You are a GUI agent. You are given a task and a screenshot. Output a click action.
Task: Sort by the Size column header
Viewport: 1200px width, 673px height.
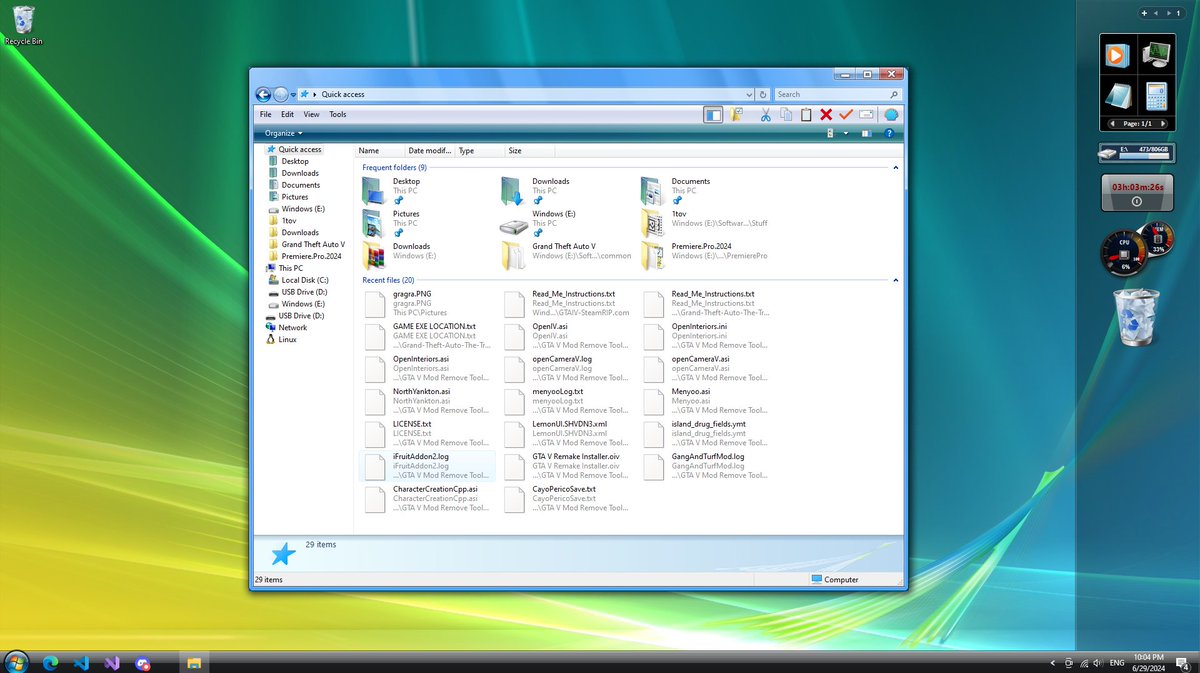pos(530,151)
